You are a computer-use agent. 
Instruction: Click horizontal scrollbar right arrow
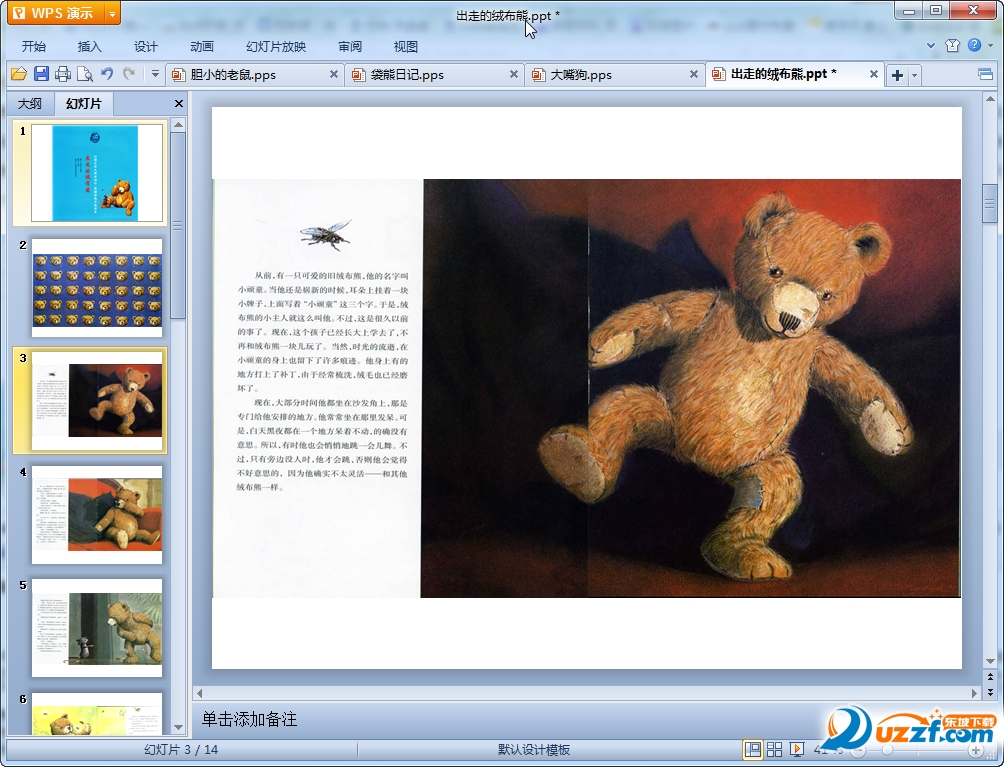click(975, 693)
